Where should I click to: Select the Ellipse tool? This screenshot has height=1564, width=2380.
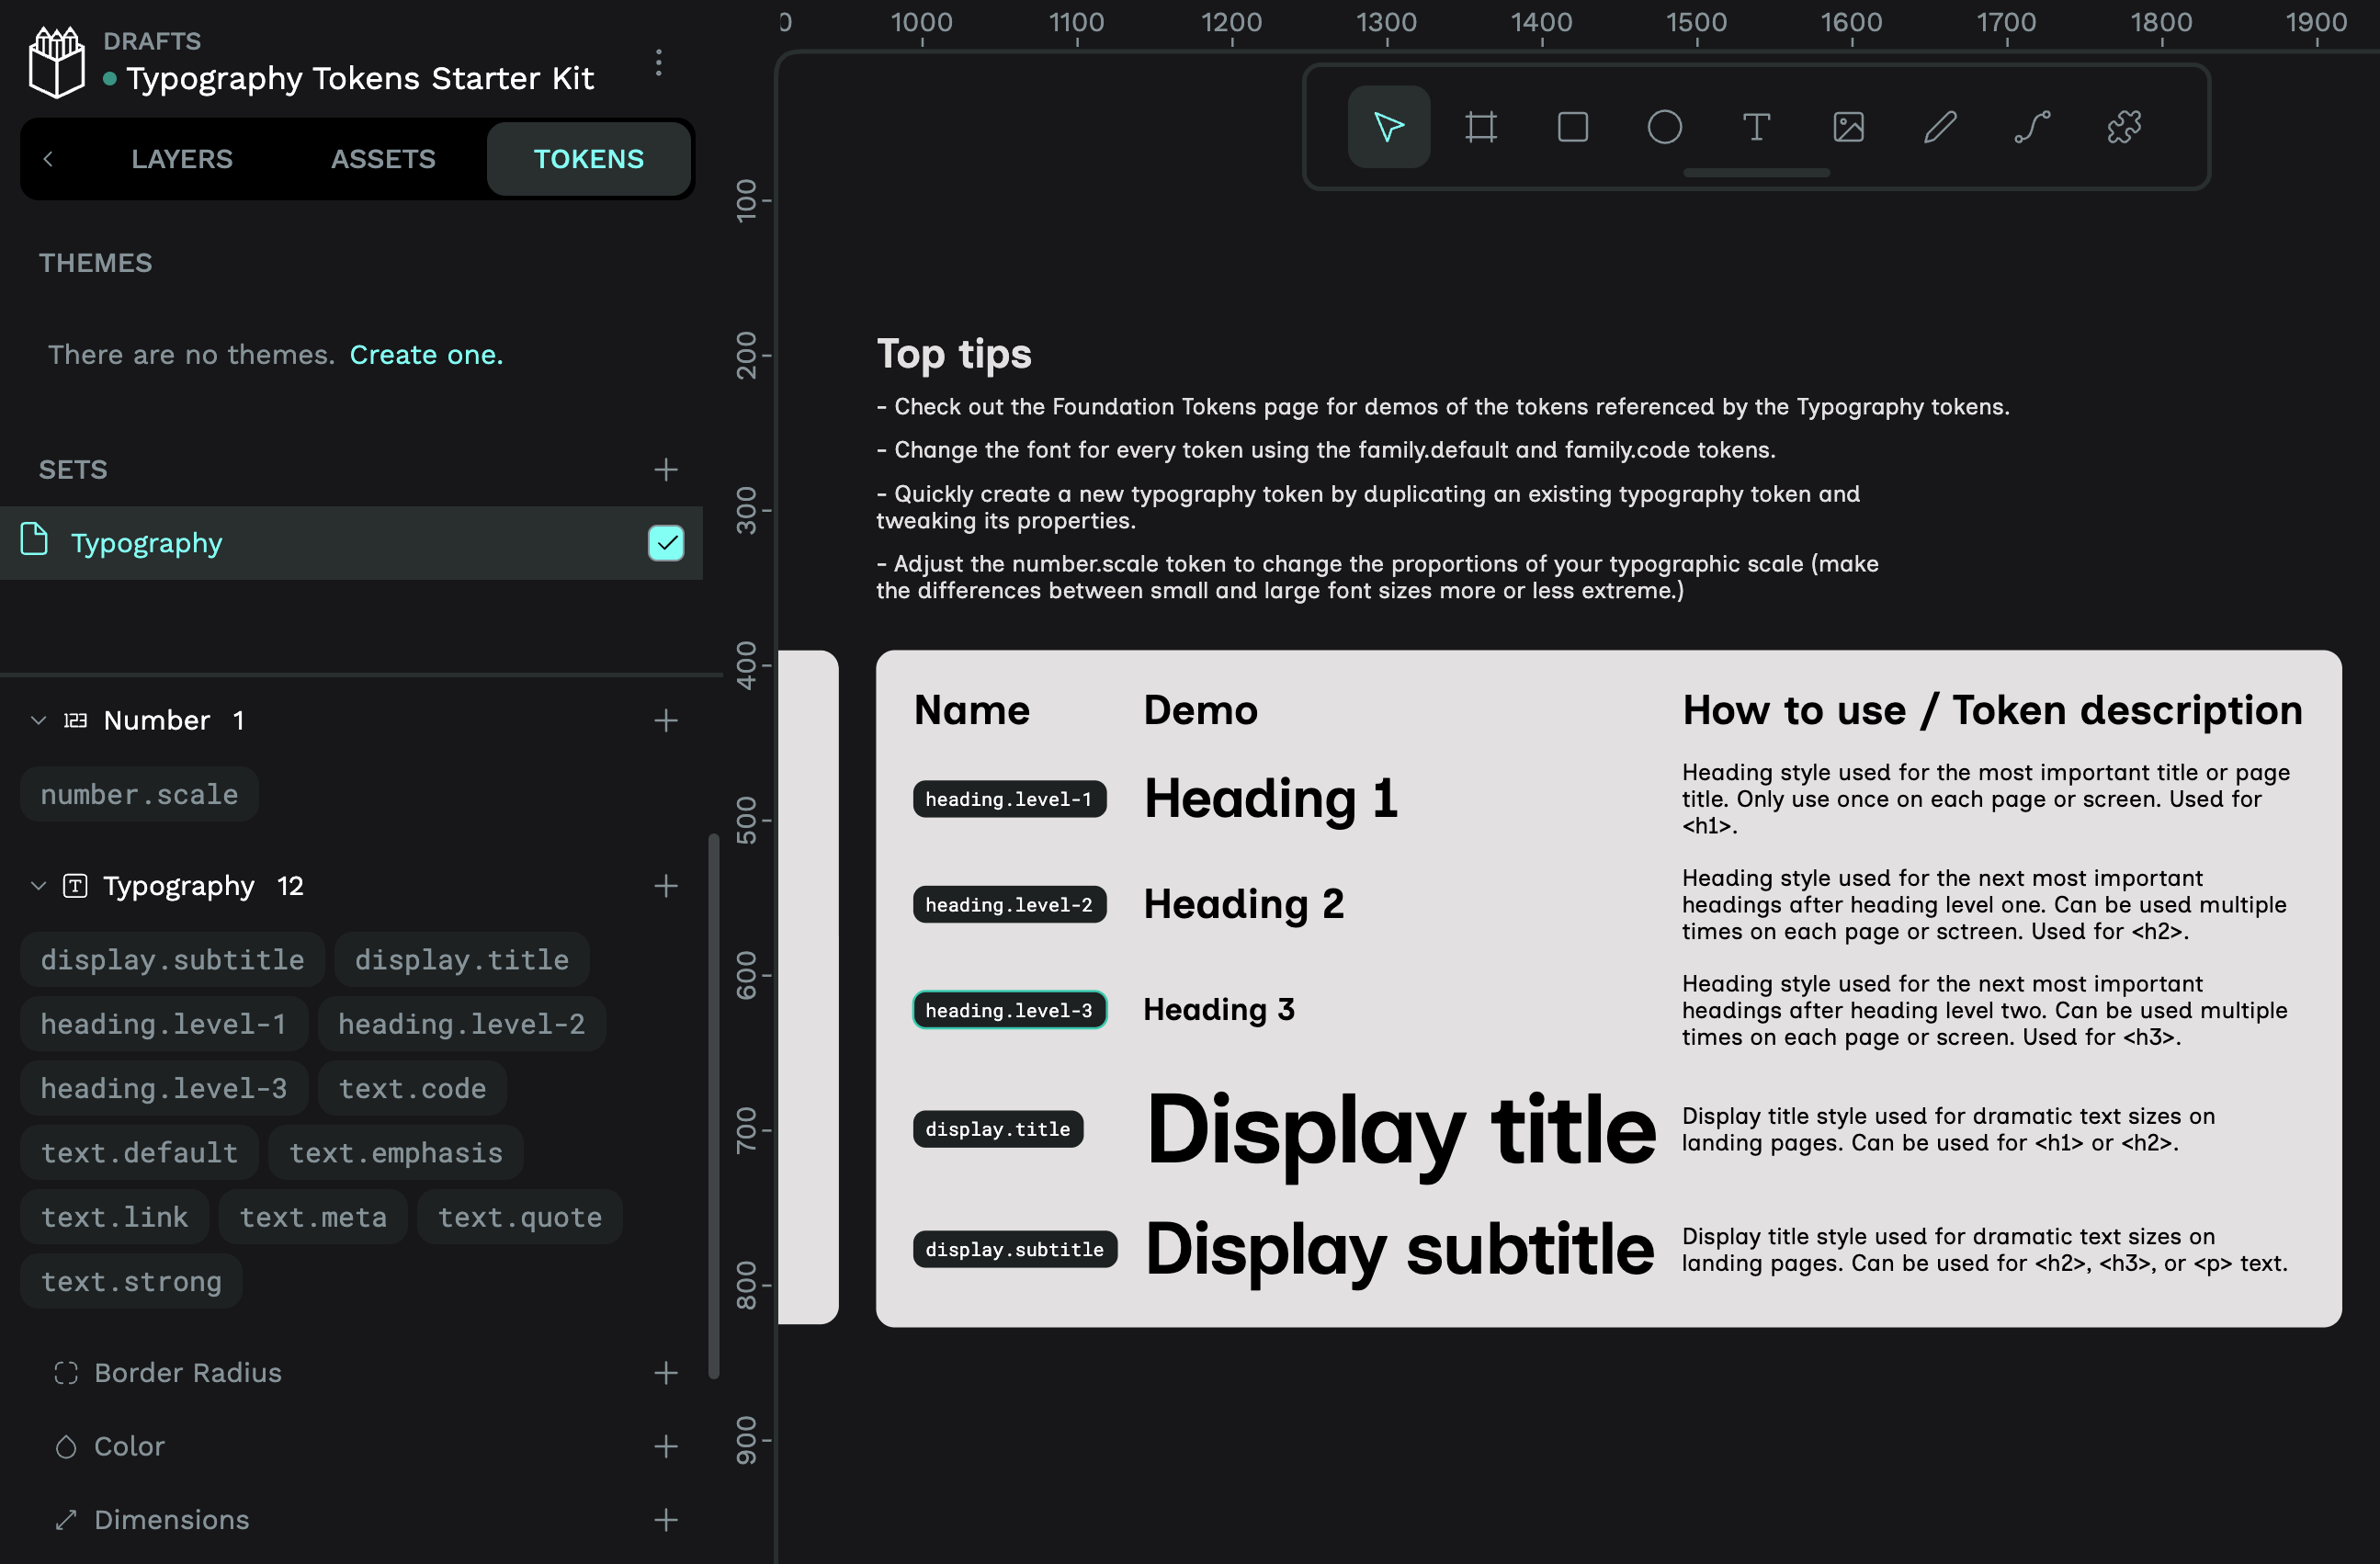[x=1664, y=127]
